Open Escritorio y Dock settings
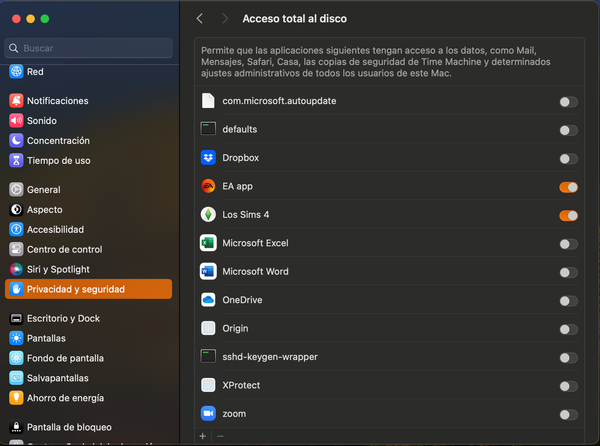 88,318
